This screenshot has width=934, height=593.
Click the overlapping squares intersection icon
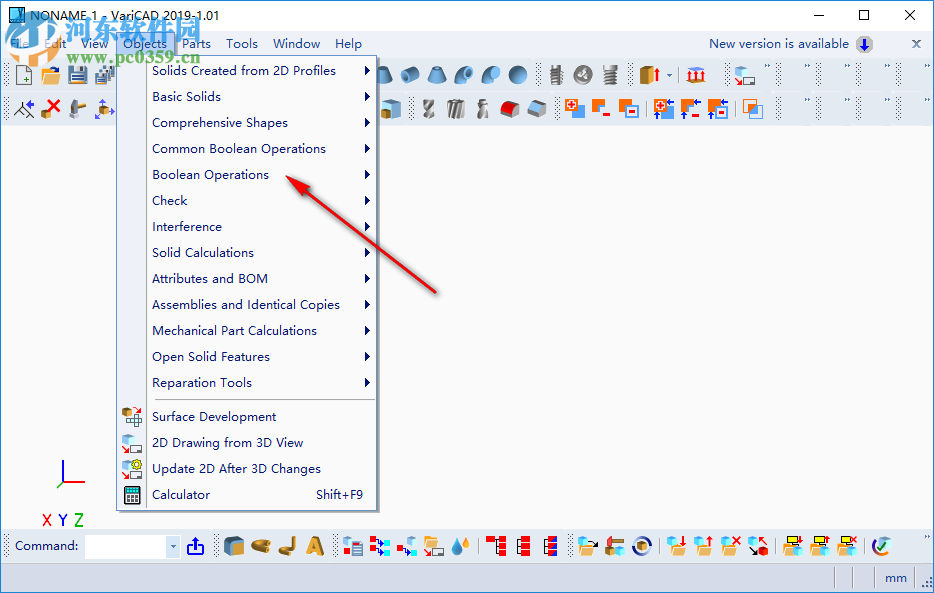click(753, 108)
